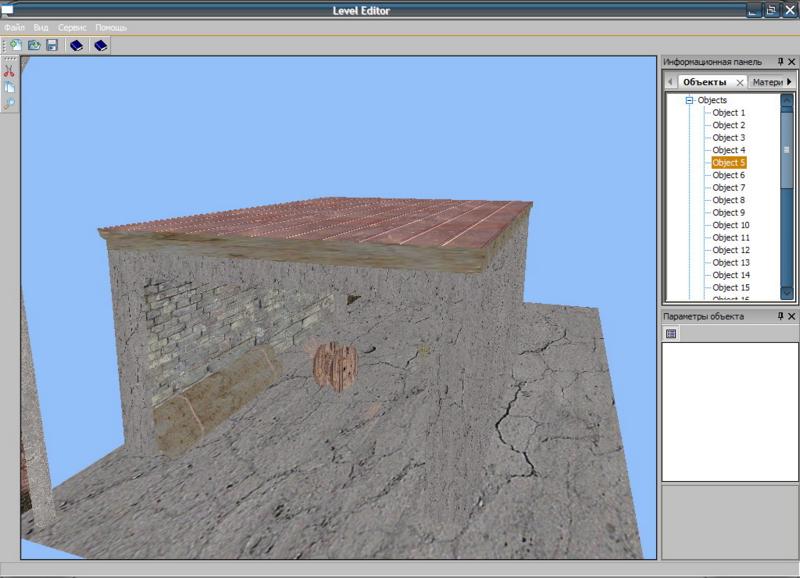Open the Помощь menu
This screenshot has height=578, width=800.
click(x=111, y=28)
